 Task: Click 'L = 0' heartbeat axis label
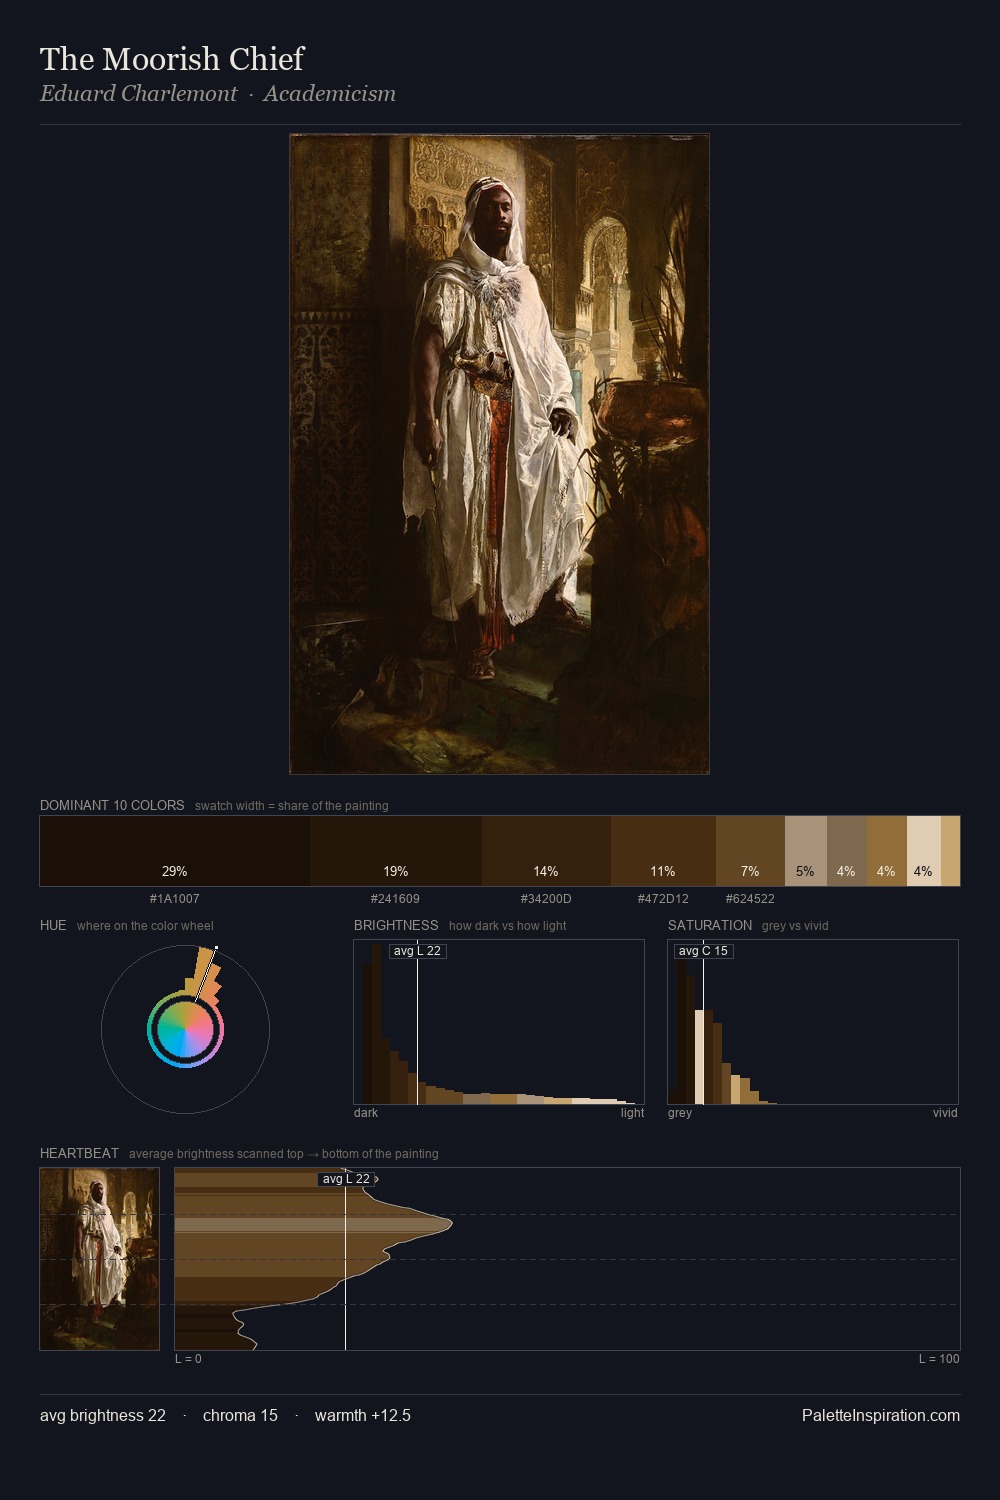click(x=188, y=1359)
